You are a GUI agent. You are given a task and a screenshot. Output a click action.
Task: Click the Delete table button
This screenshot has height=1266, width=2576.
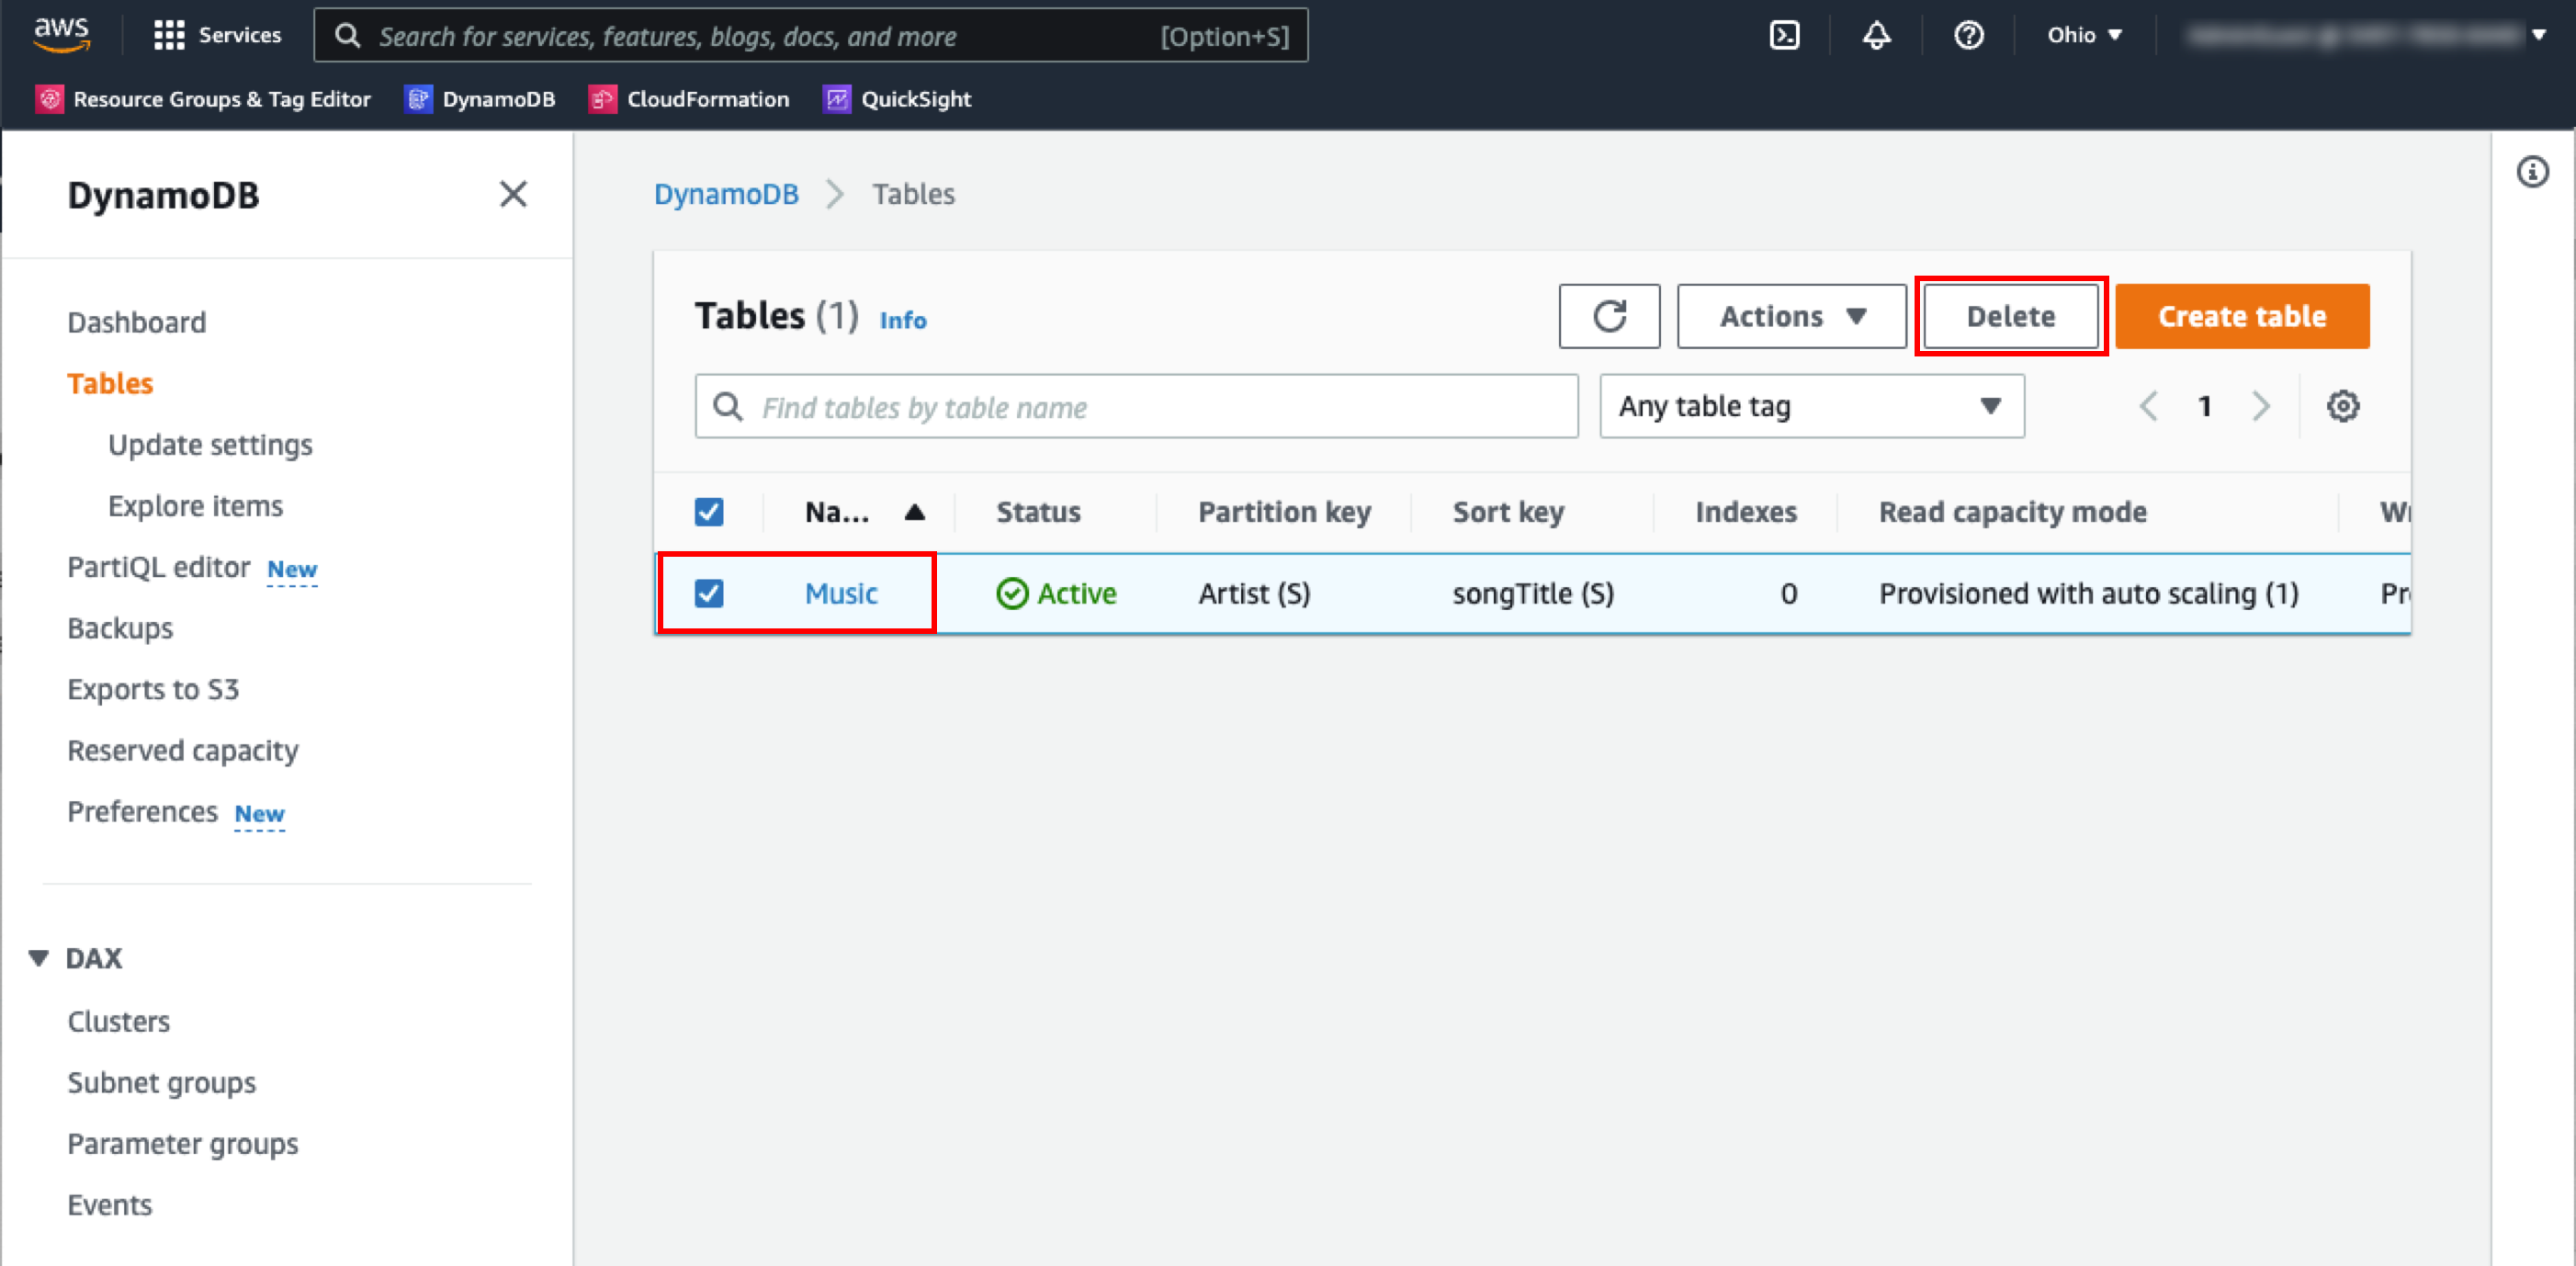[x=2011, y=316]
